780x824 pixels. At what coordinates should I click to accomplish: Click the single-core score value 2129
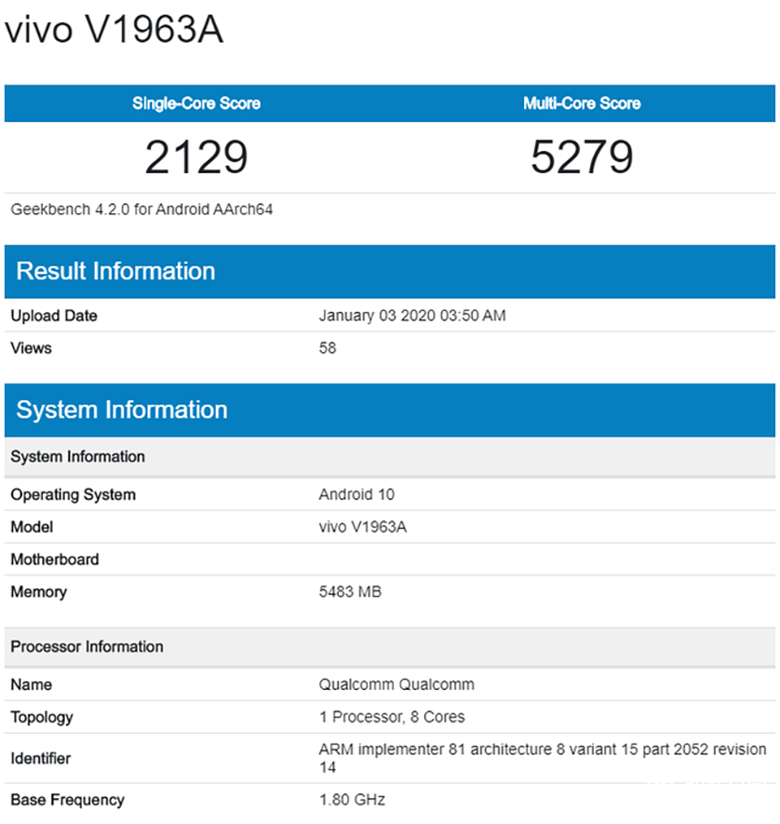[x=196, y=157]
